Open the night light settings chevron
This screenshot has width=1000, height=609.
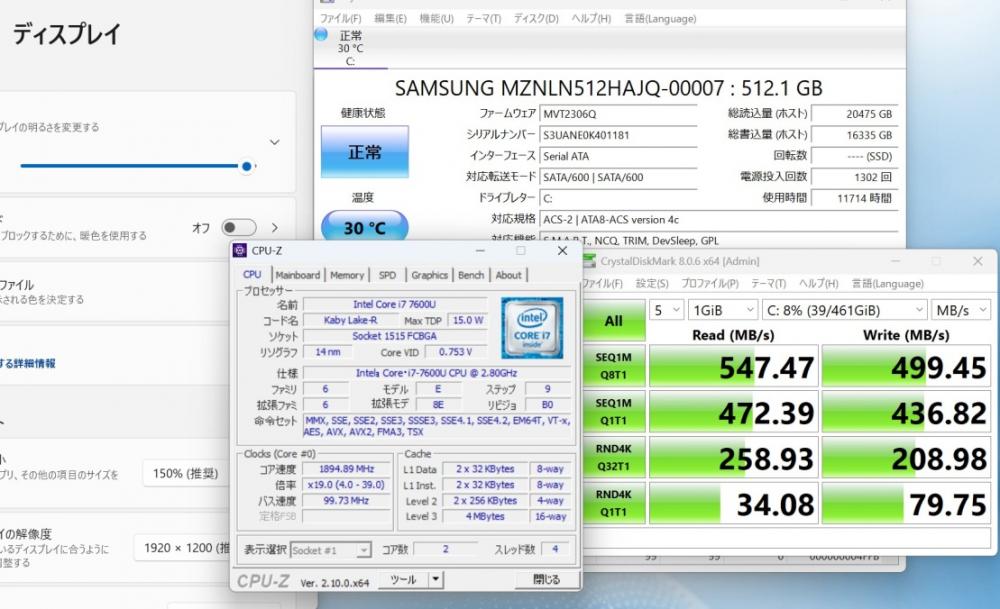click(275, 228)
